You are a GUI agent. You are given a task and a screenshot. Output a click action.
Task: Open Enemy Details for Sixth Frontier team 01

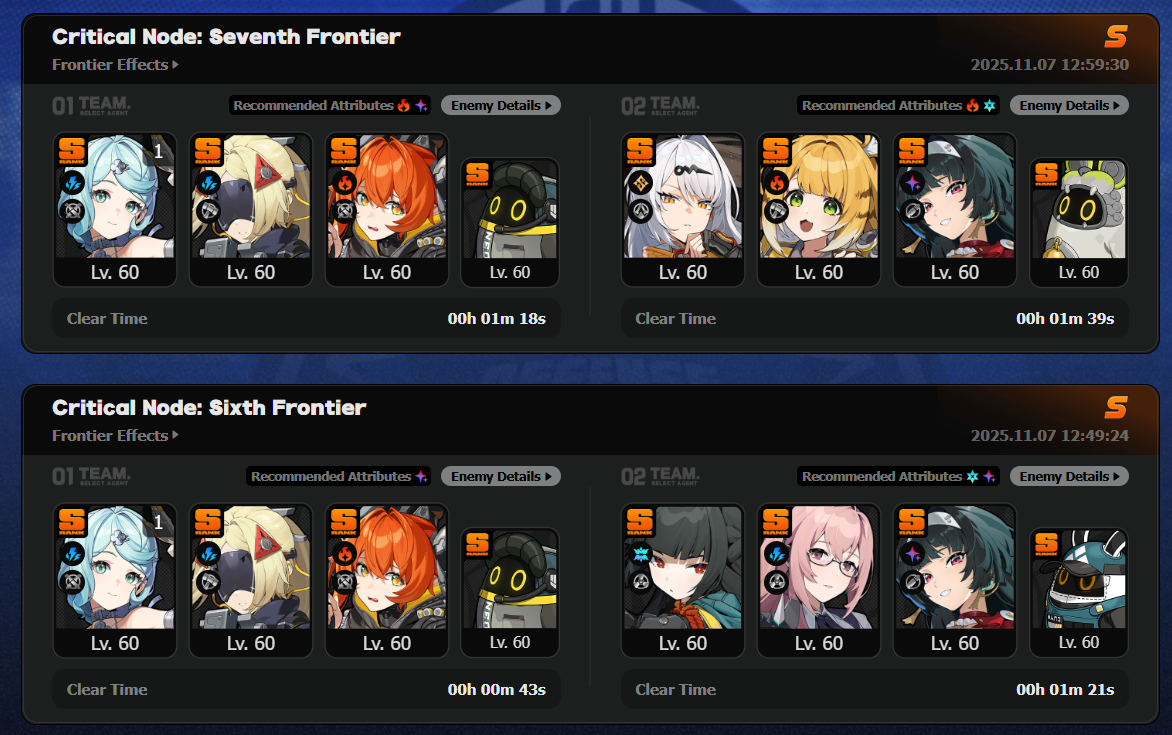tap(501, 476)
